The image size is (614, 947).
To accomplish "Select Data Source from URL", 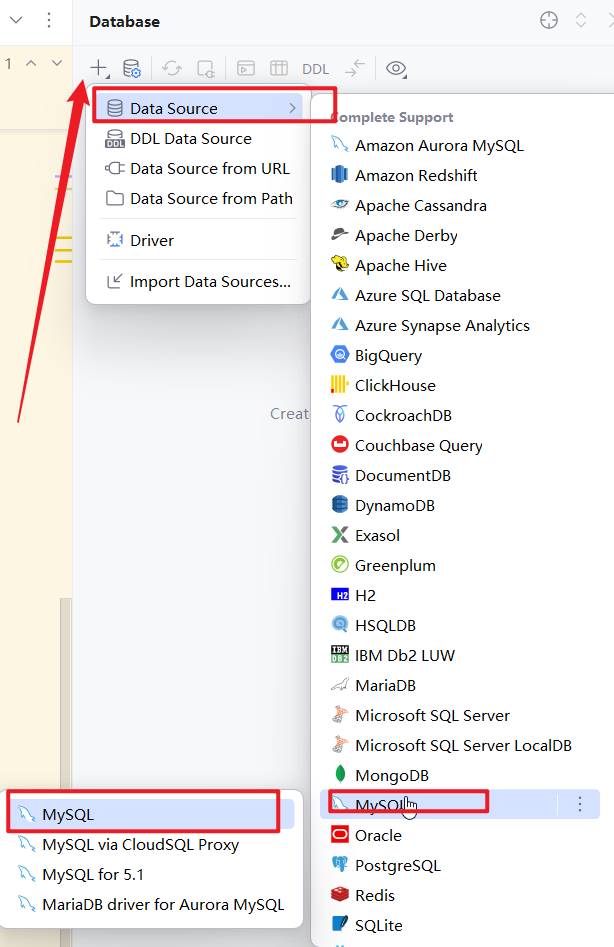I will click(199, 169).
